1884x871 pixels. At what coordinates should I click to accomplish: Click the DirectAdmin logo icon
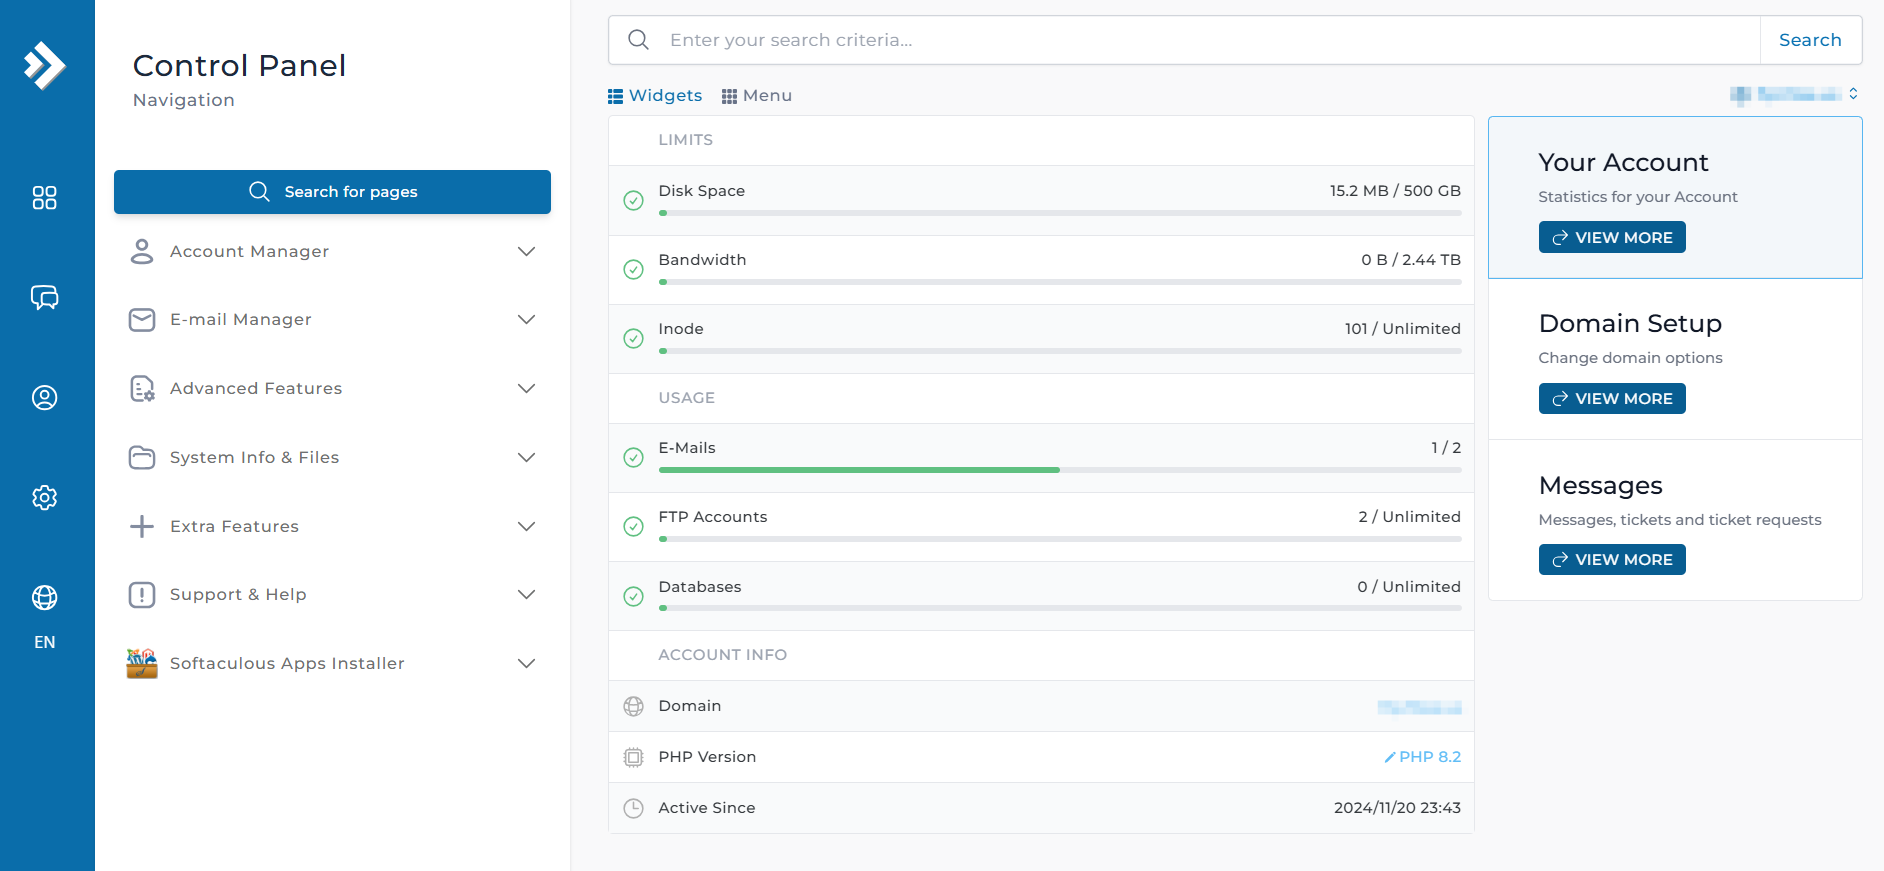pos(45,66)
